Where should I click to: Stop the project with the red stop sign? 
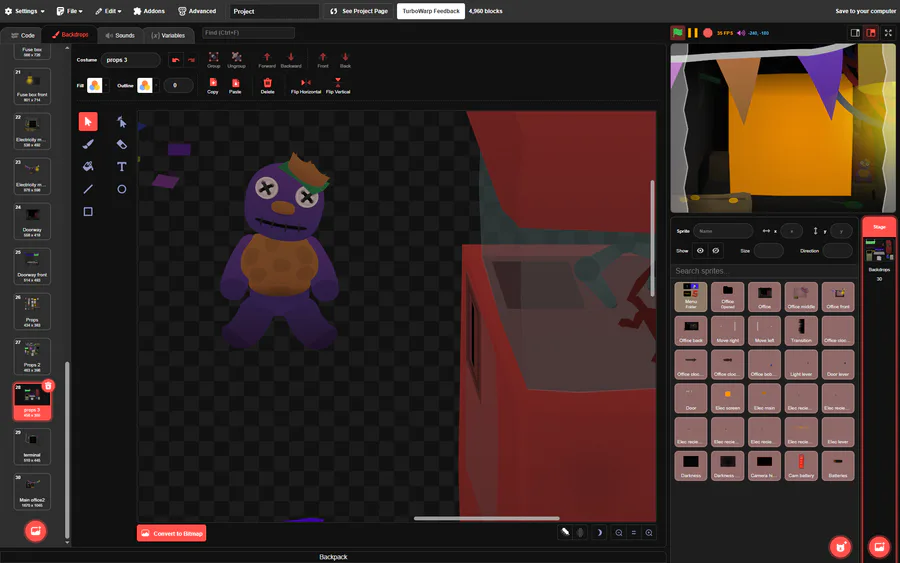(708, 33)
